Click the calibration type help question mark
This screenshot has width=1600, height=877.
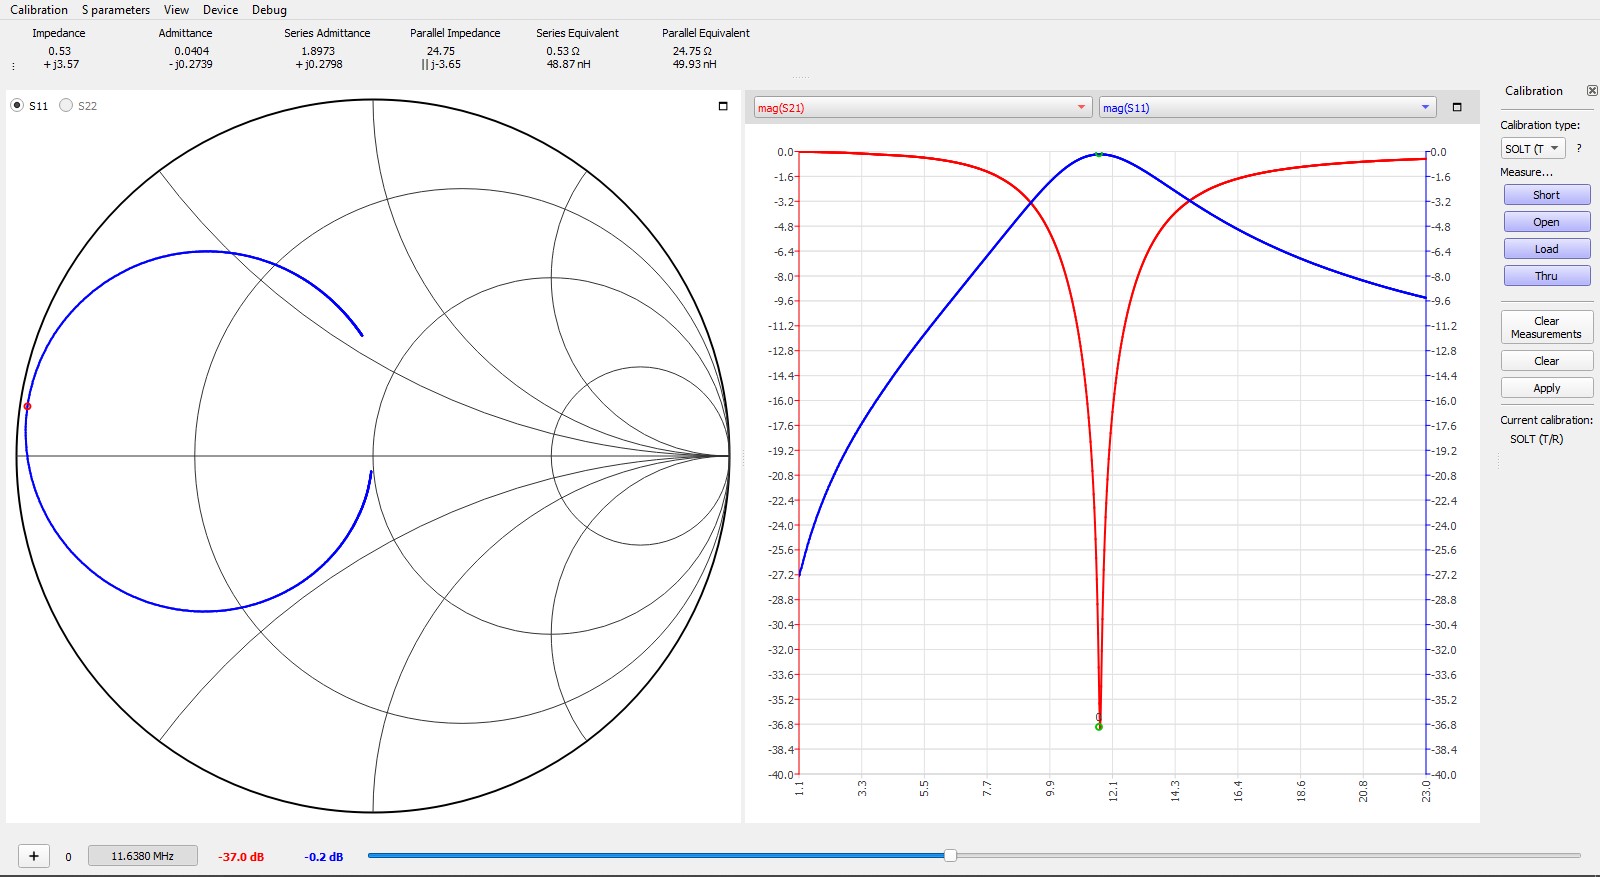[1579, 148]
